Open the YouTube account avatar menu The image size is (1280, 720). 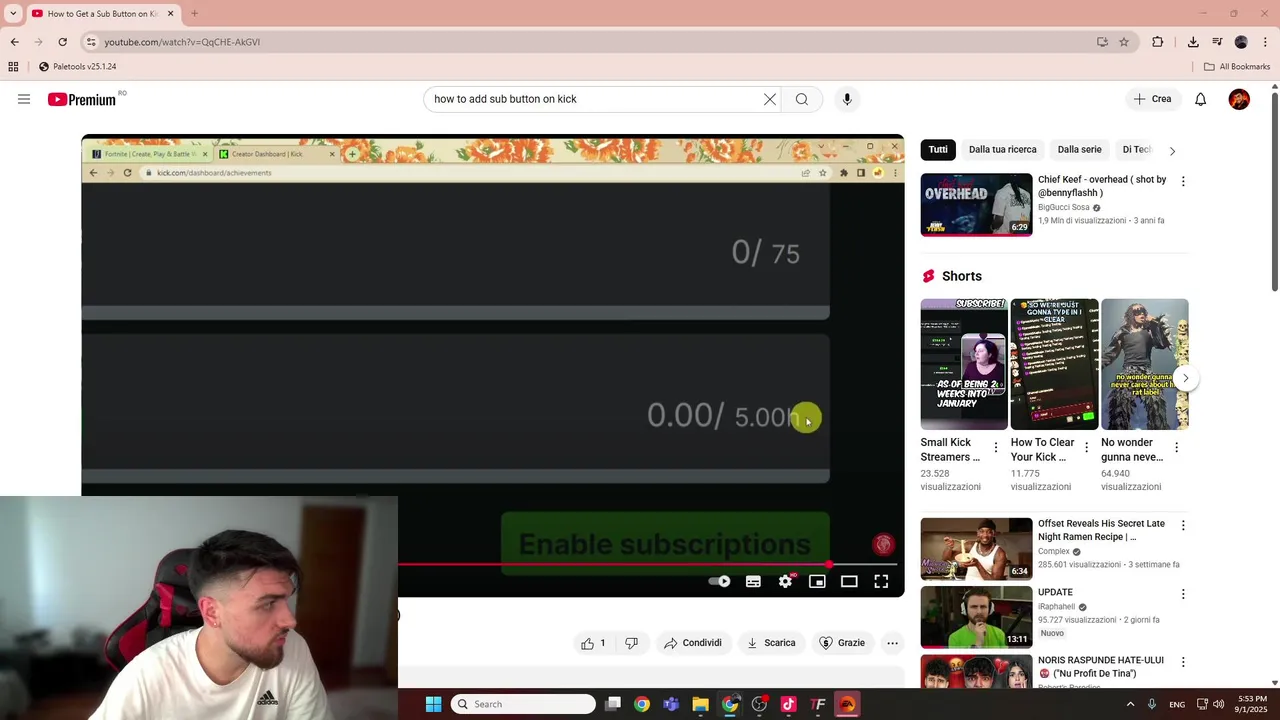[1239, 99]
